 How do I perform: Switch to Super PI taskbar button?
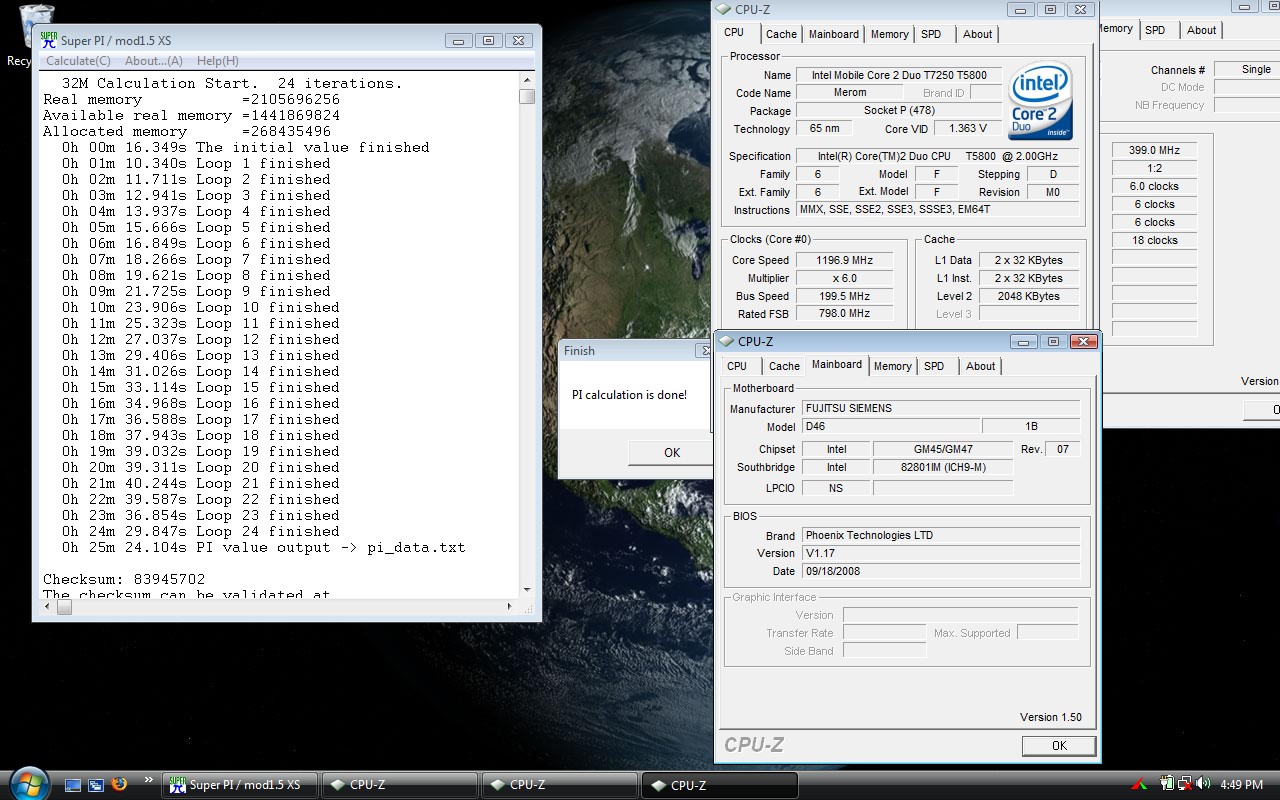pyautogui.click(x=240, y=785)
